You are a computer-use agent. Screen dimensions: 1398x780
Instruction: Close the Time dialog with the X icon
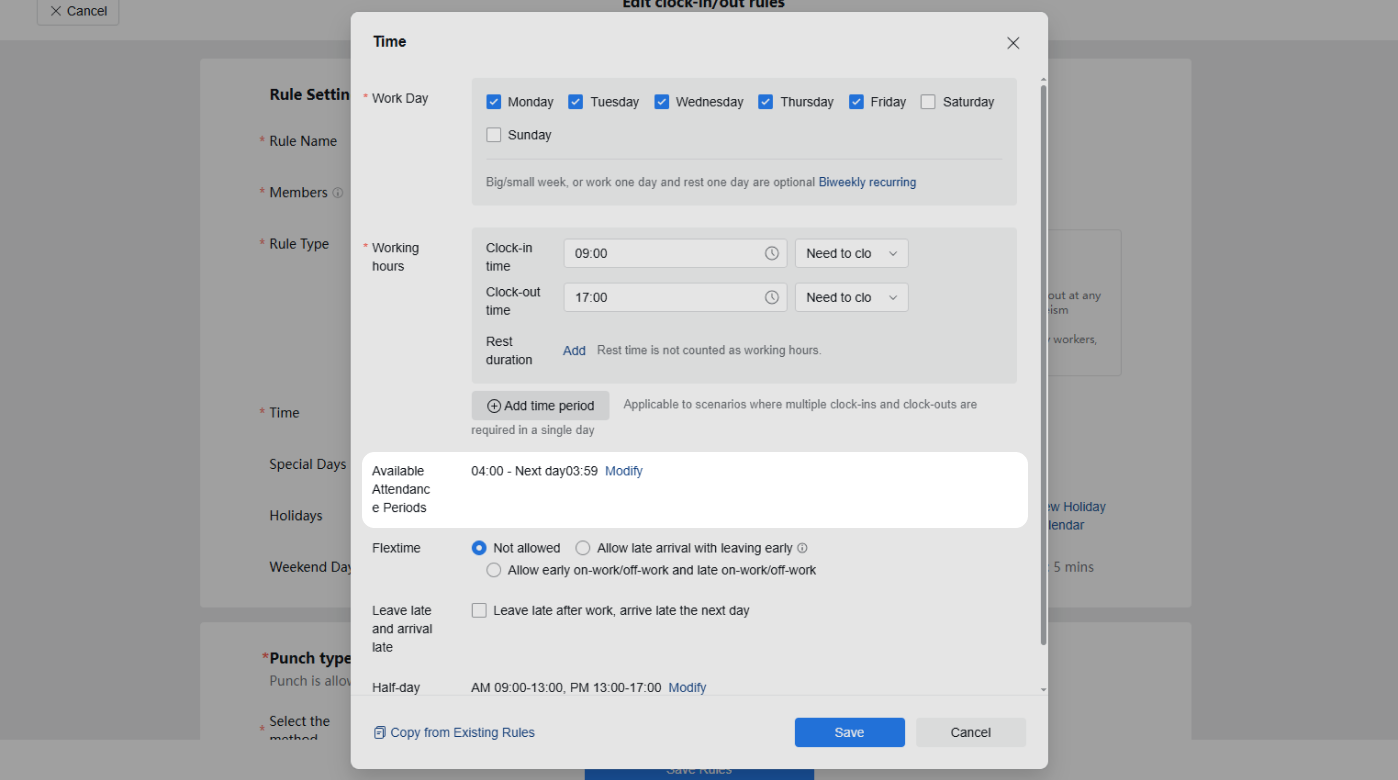[1013, 43]
